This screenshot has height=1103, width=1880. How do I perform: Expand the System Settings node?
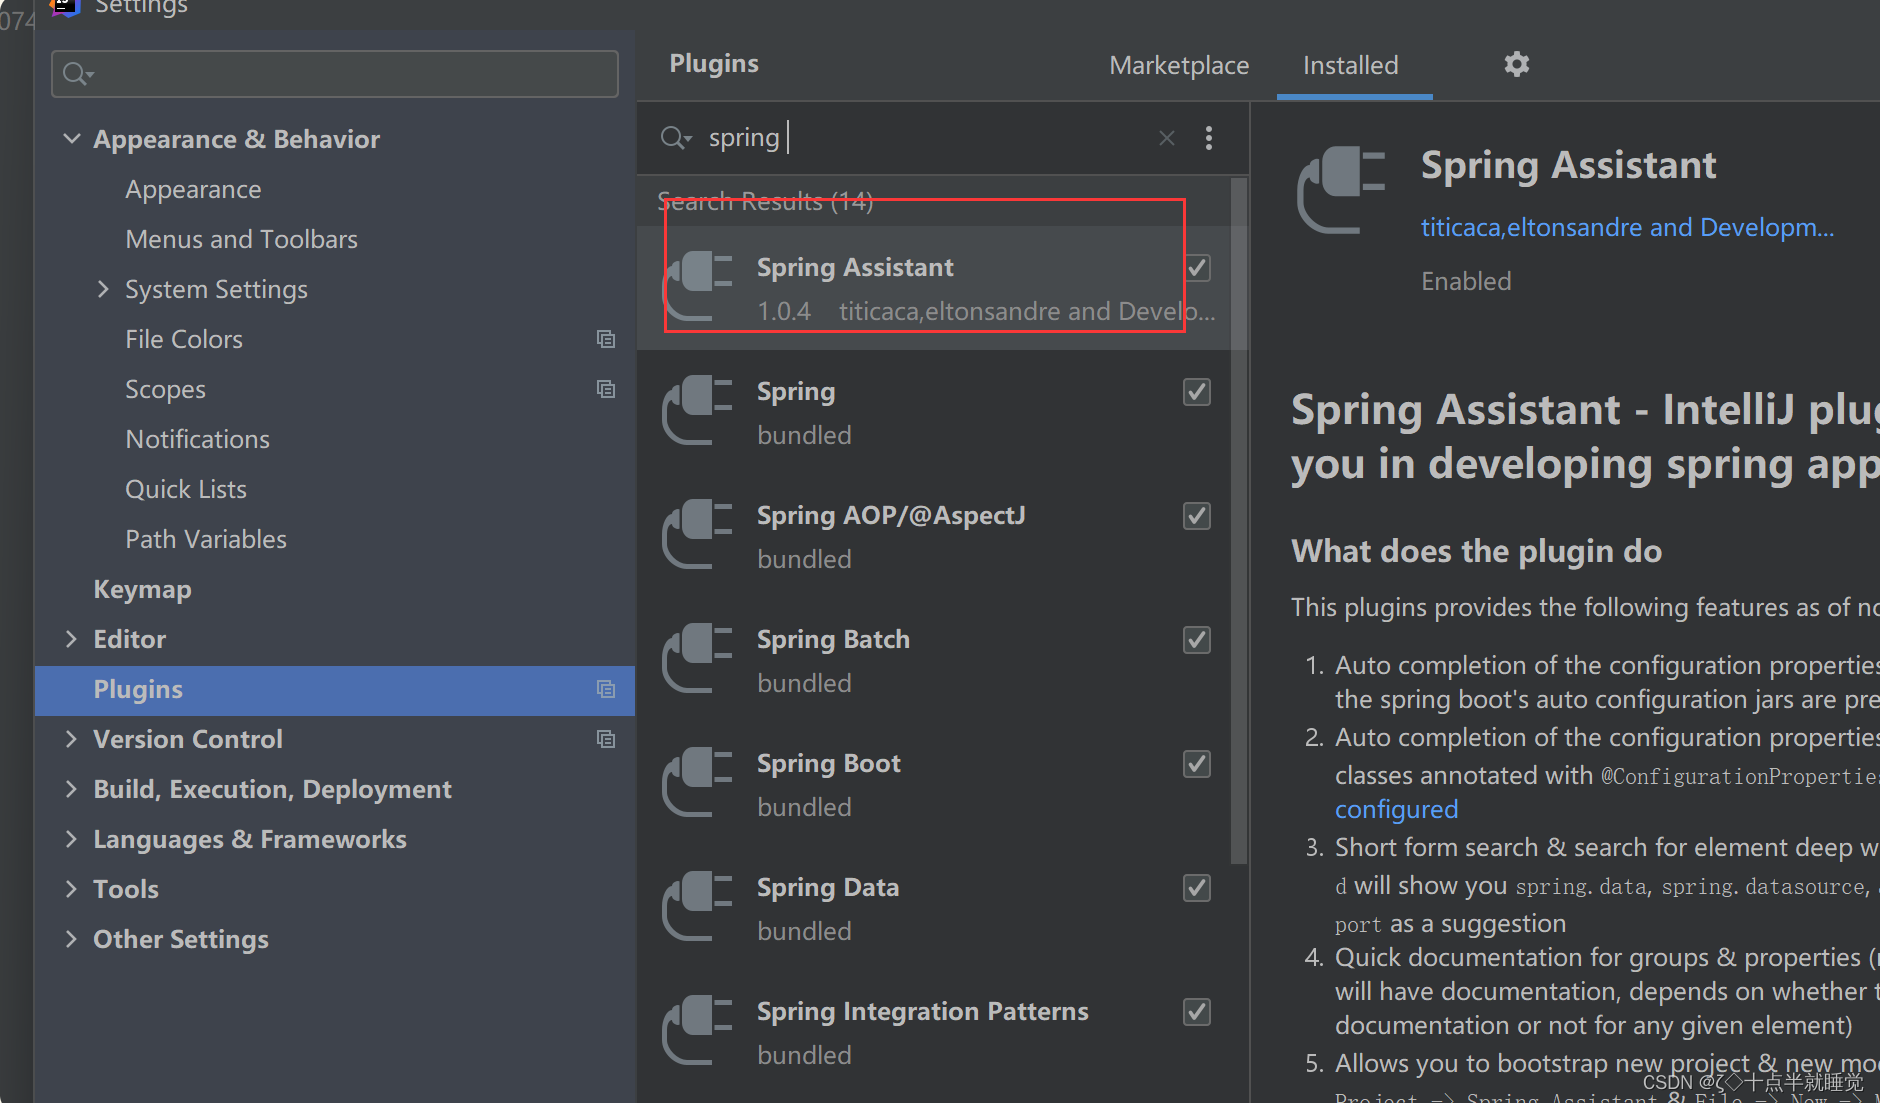103,289
